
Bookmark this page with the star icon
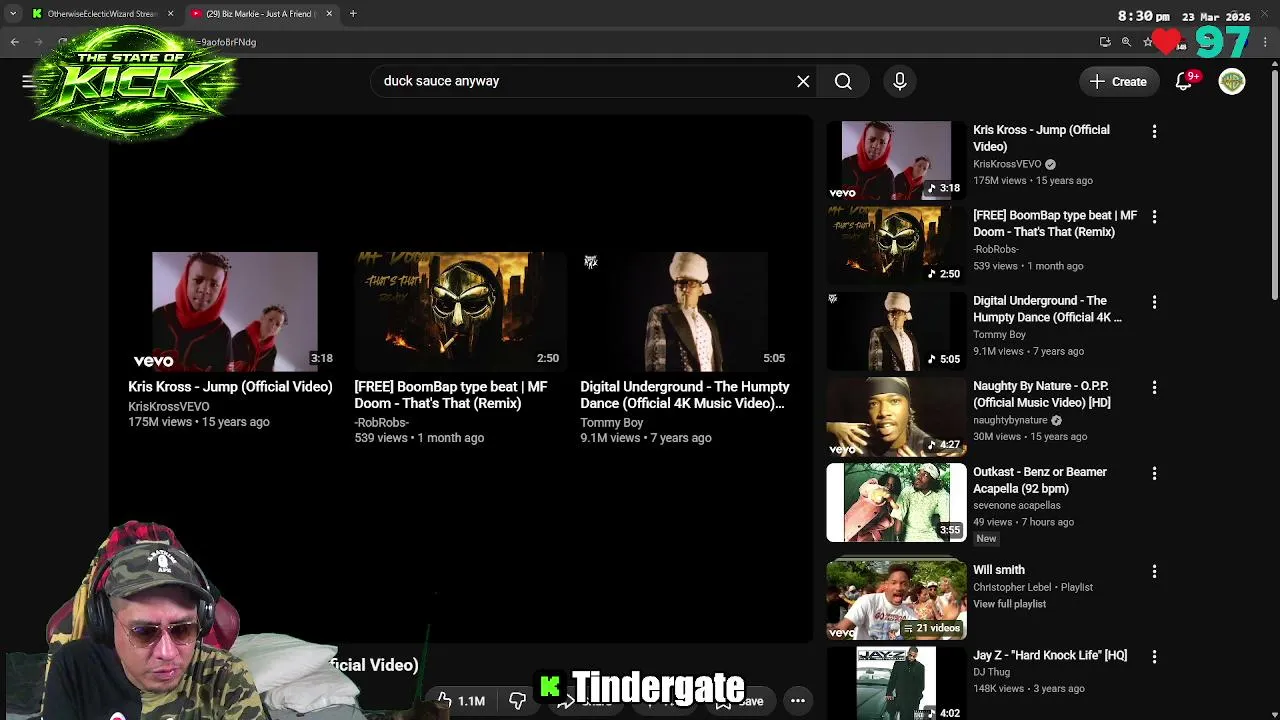click(x=1147, y=42)
